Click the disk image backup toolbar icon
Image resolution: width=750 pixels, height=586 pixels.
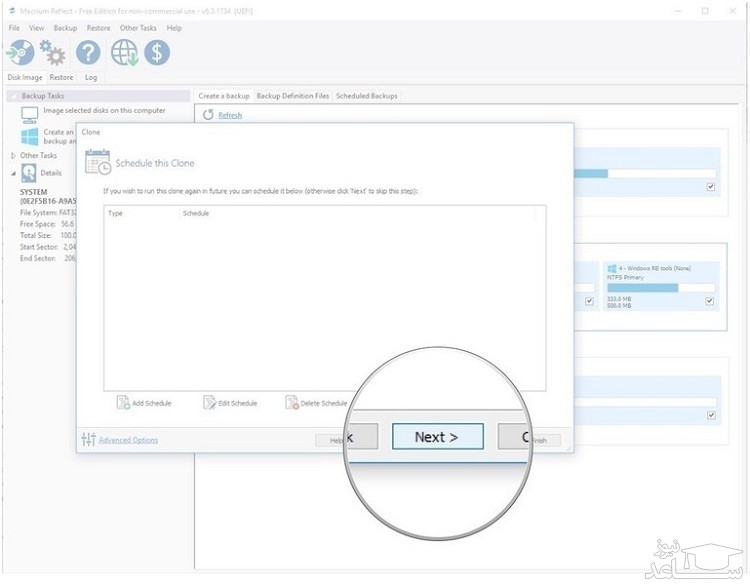21,53
